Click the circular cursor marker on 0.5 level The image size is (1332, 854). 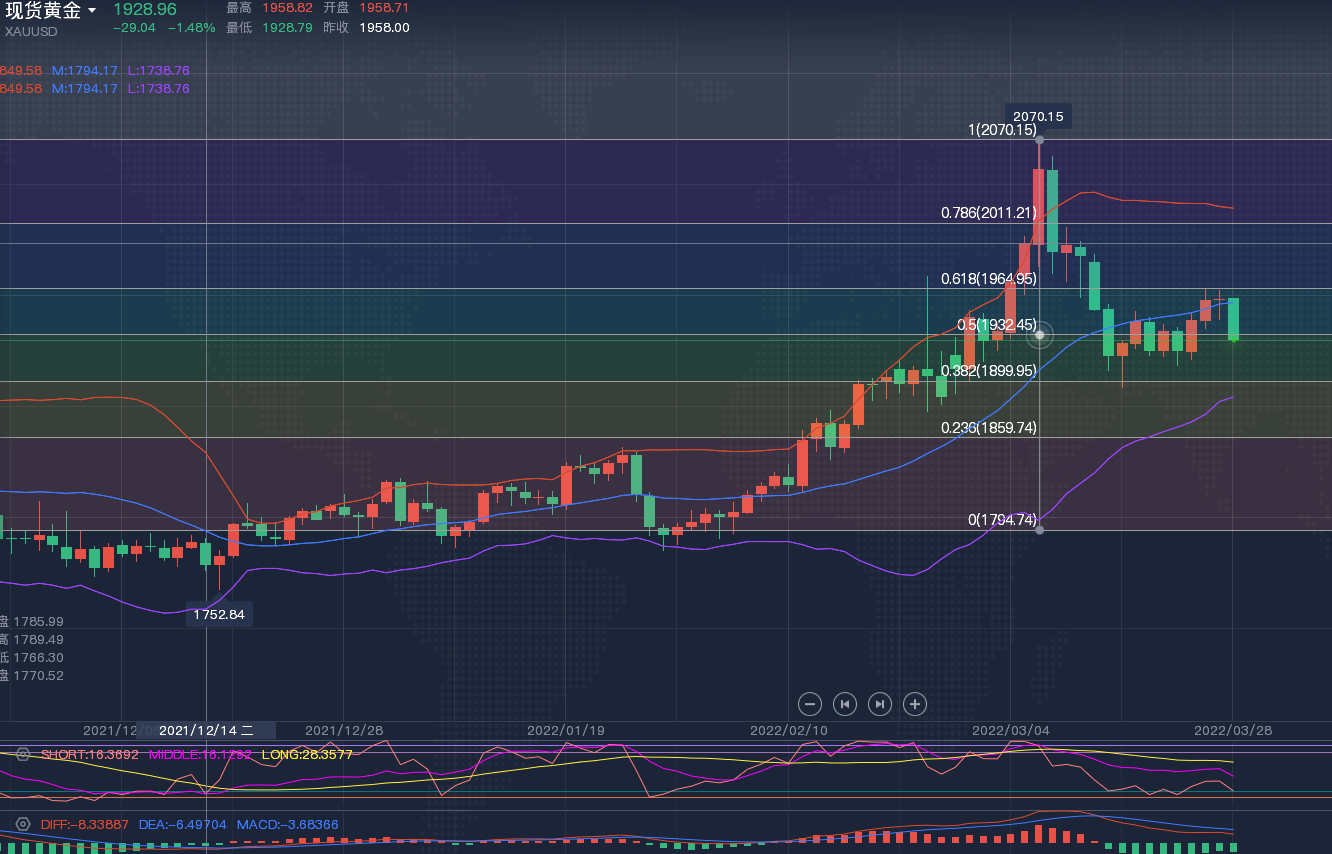click(1041, 335)
